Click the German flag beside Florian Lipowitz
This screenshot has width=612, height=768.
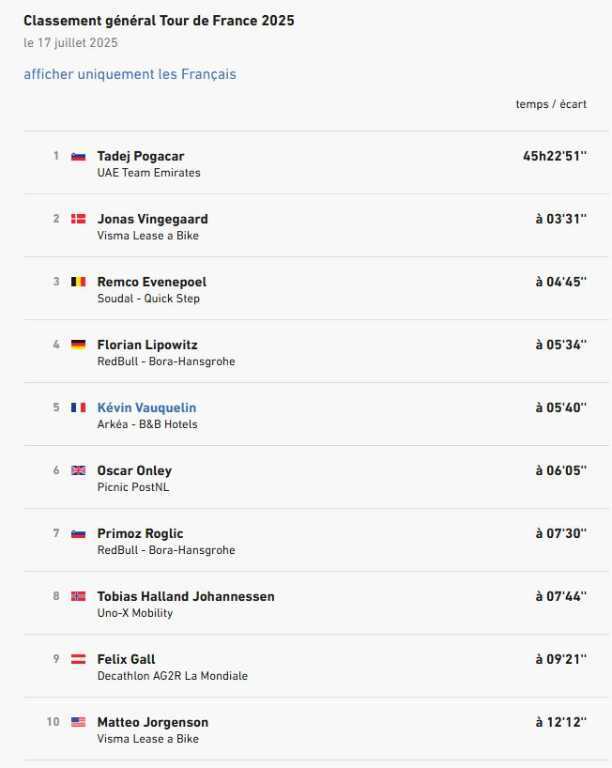click(78, 344)
